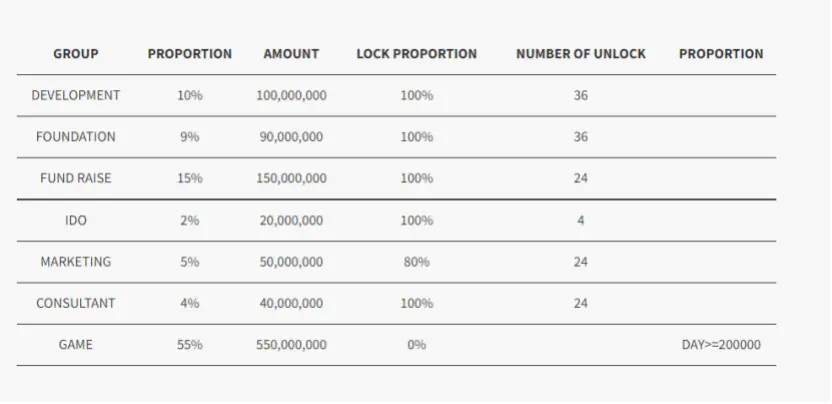Select the FOUNDATION group cell

point(76,137)
